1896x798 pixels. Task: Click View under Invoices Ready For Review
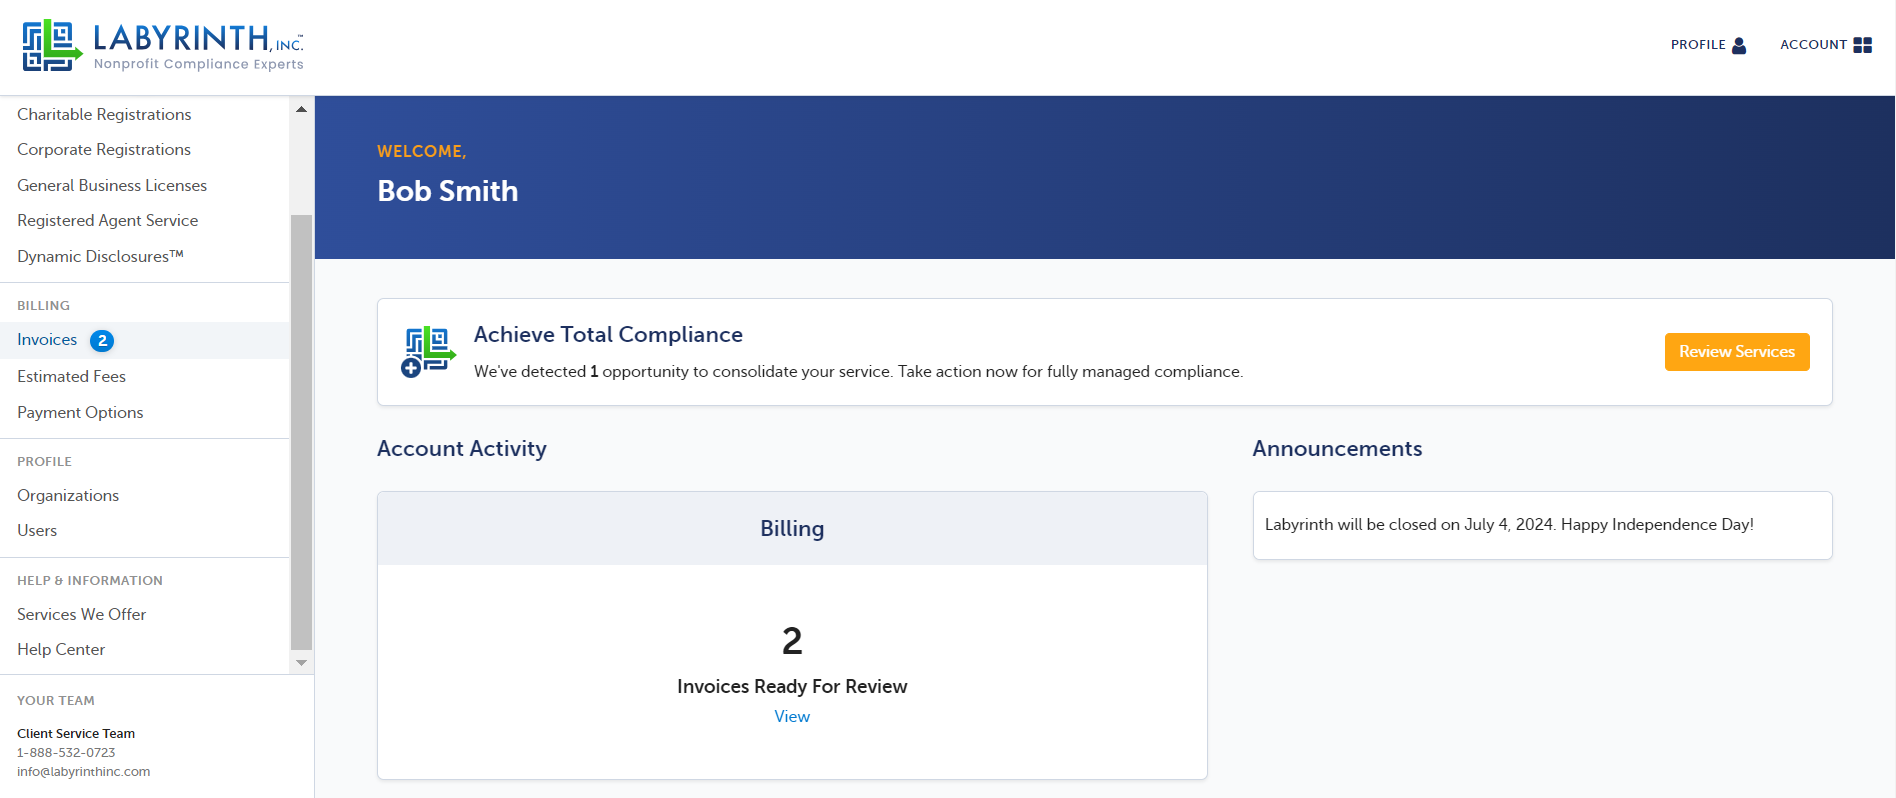792,716
